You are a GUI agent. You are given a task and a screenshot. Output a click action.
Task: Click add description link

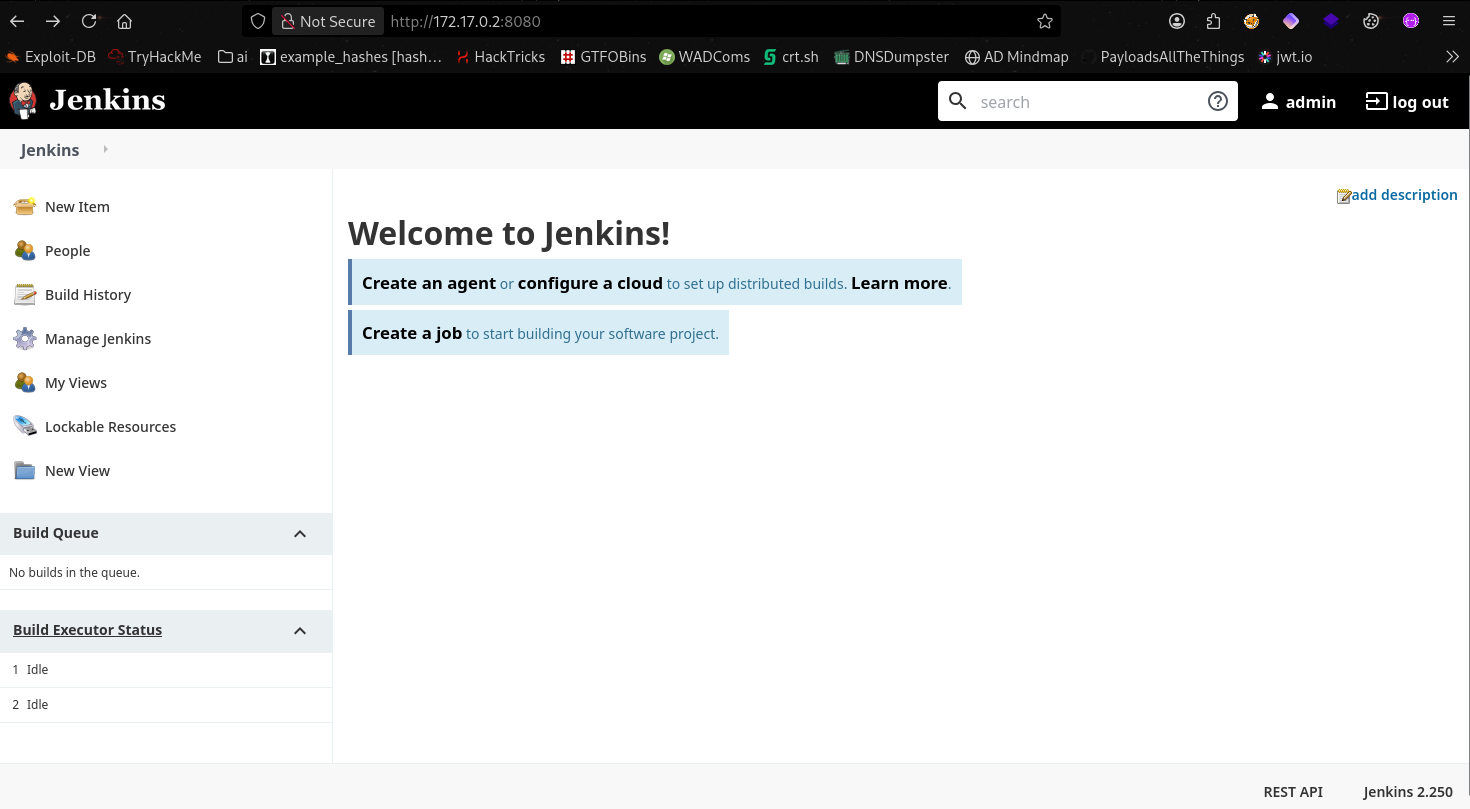pyautogui.click(x=1404, y=195)
